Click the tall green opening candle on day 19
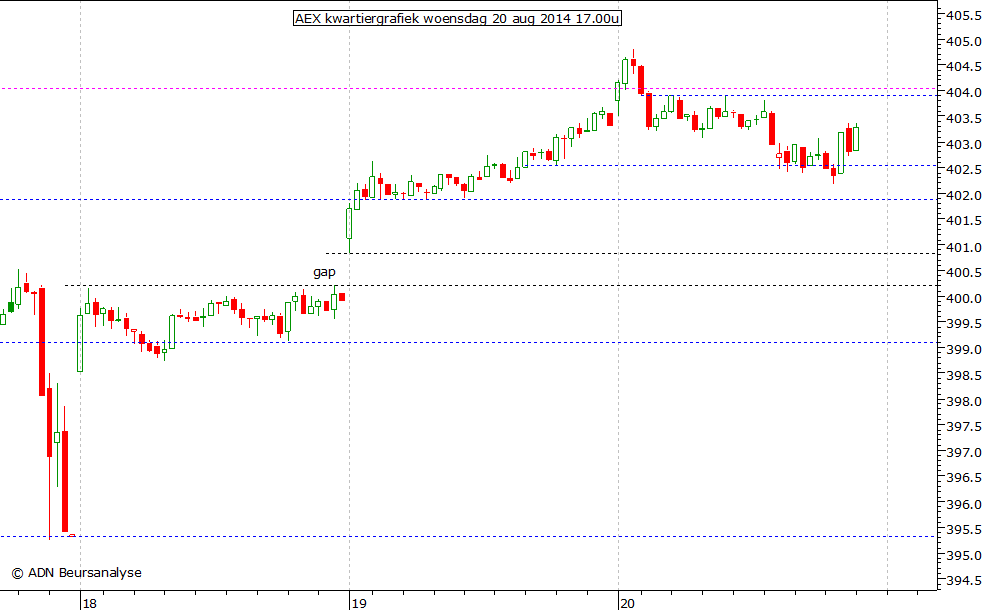The height and width of the screenshot is (610, 985). [349, 224]
